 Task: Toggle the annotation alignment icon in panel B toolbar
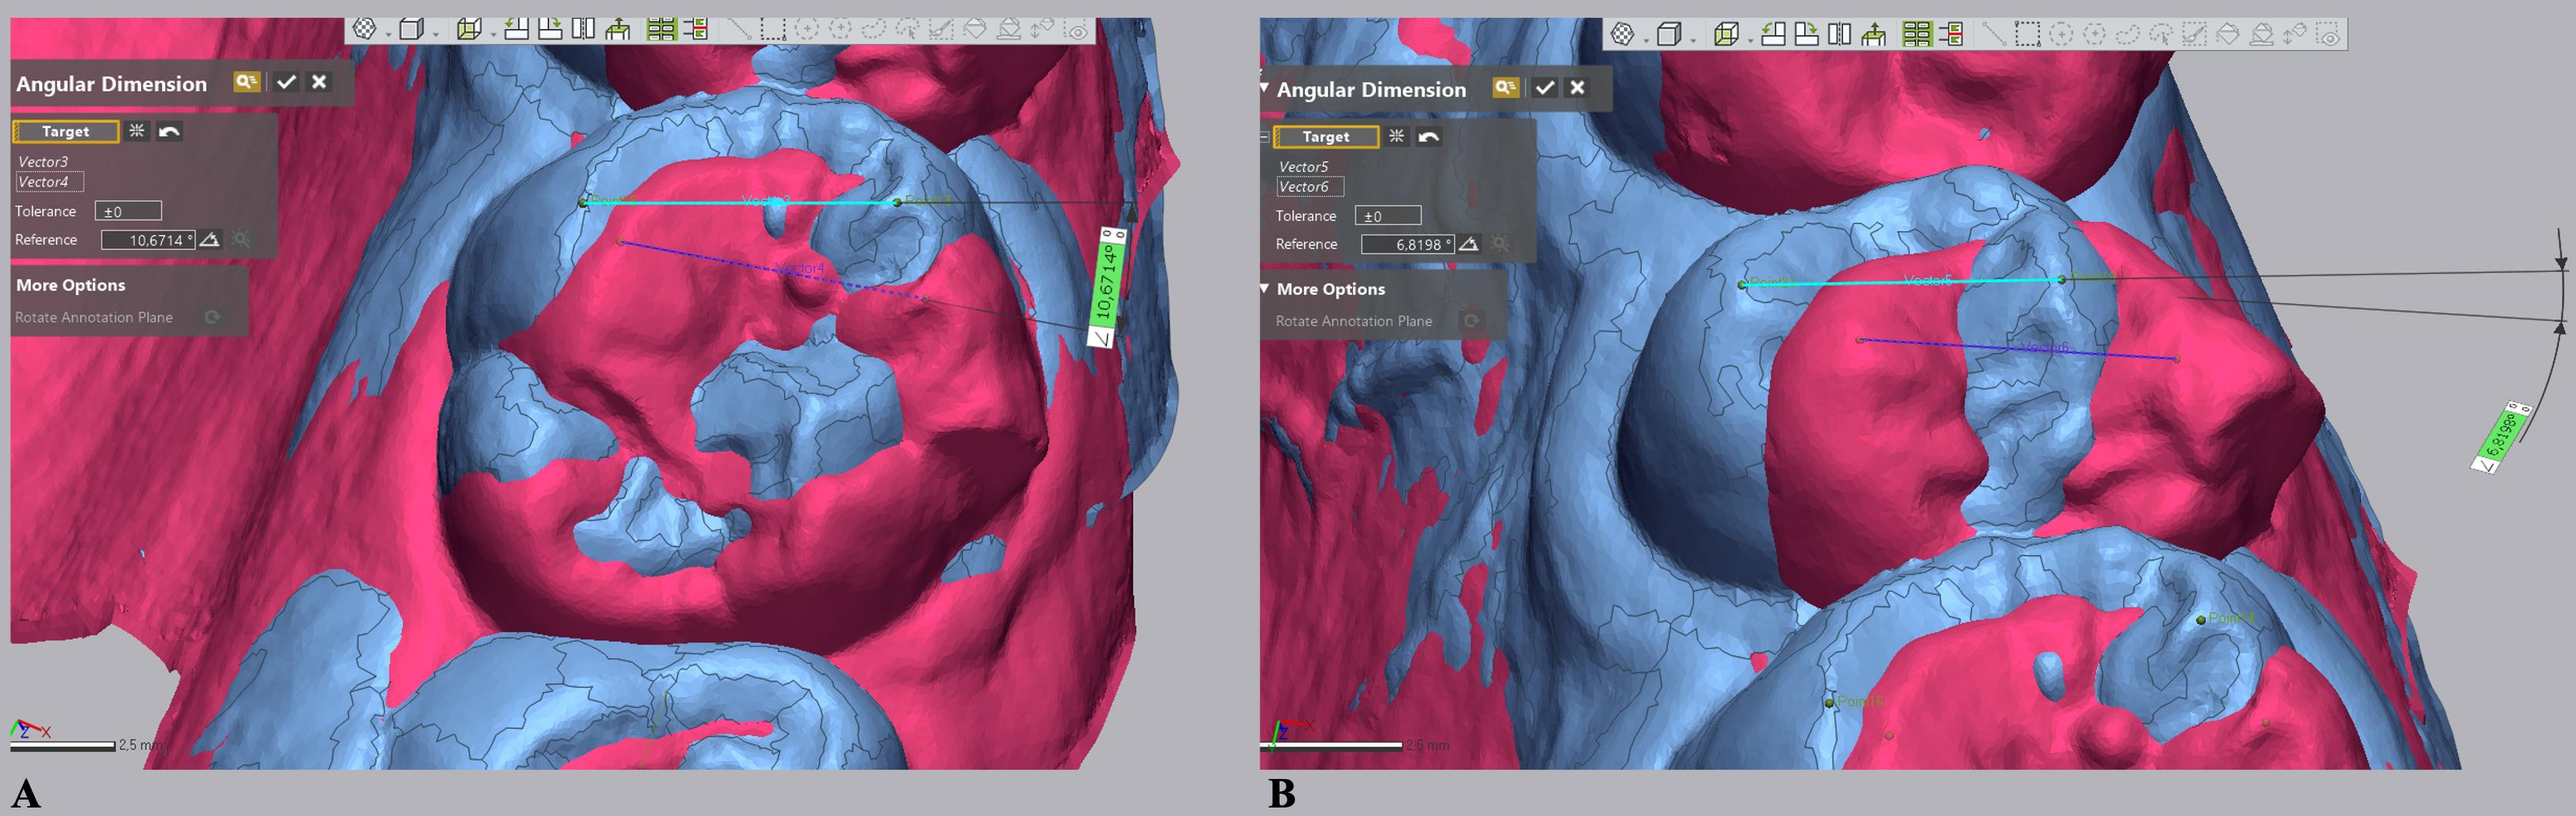point(1951,34)
